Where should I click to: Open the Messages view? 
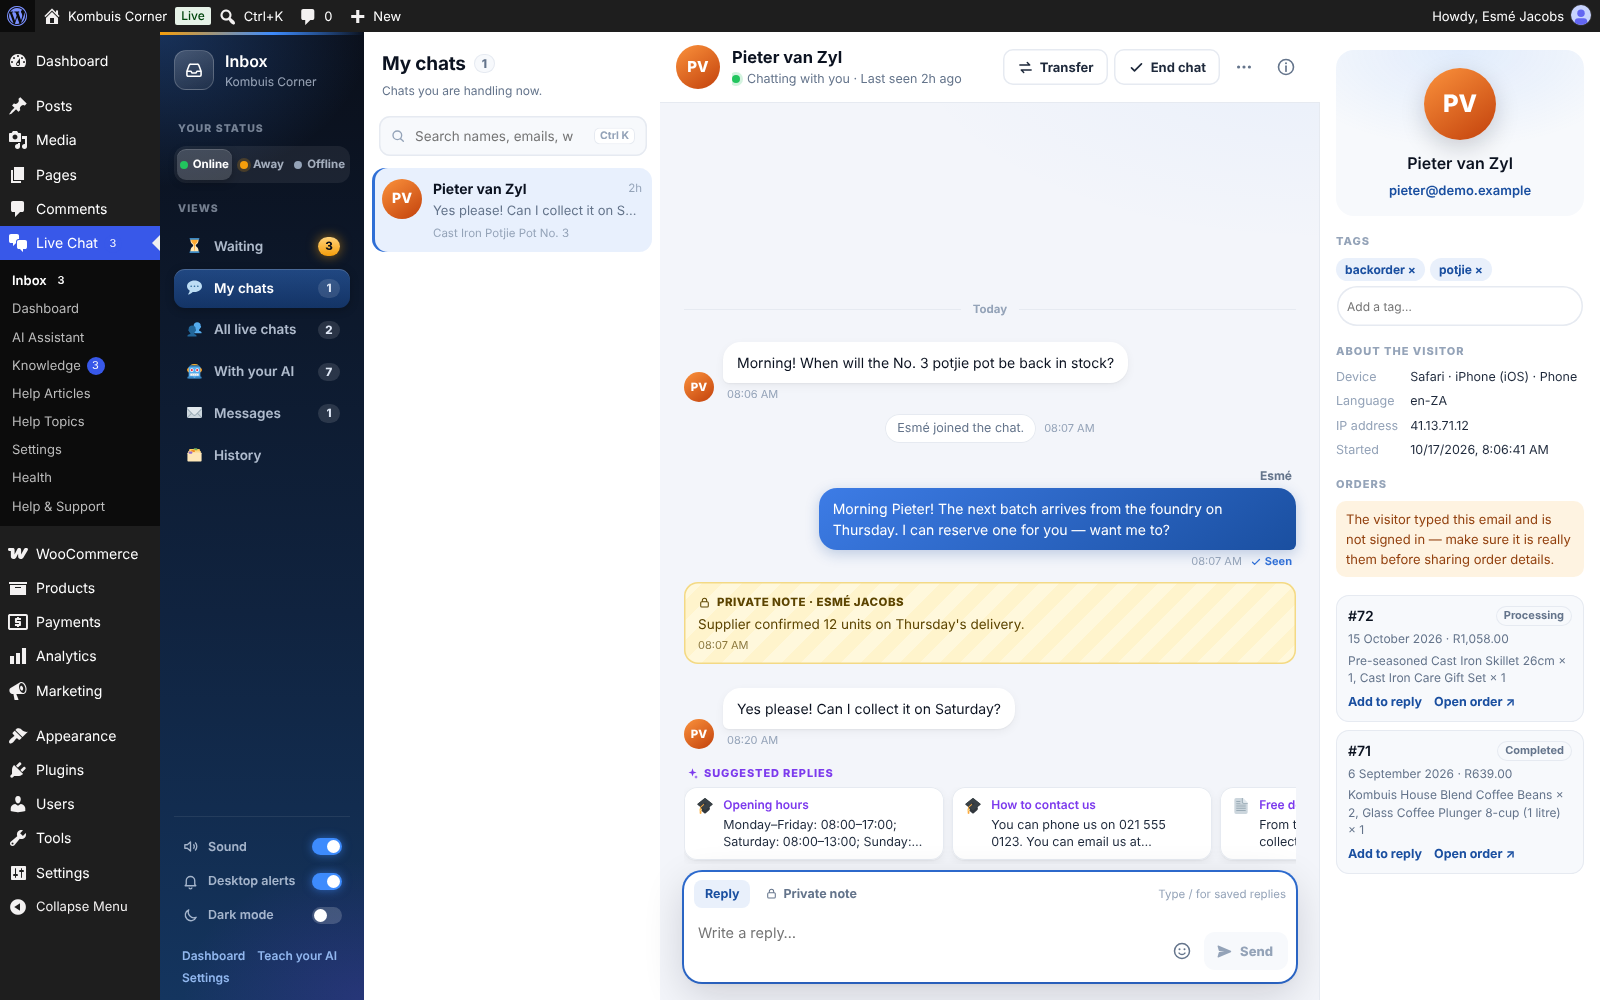[x=262, y=413]
